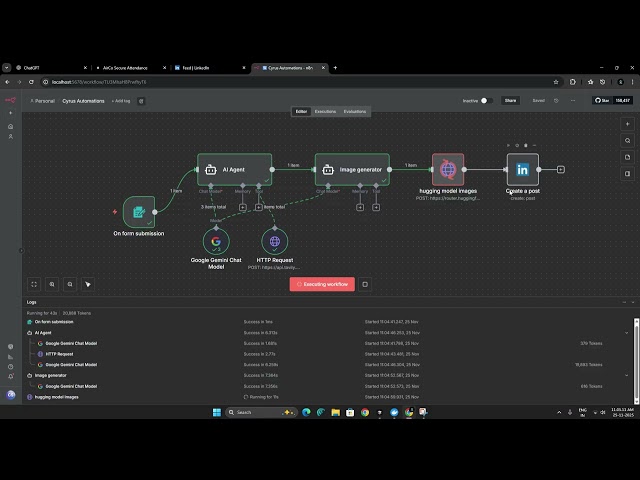The height and width of the screenshot is (480, 640).
Task: Select the Image generator node
Action: click(x=352, y=169)
